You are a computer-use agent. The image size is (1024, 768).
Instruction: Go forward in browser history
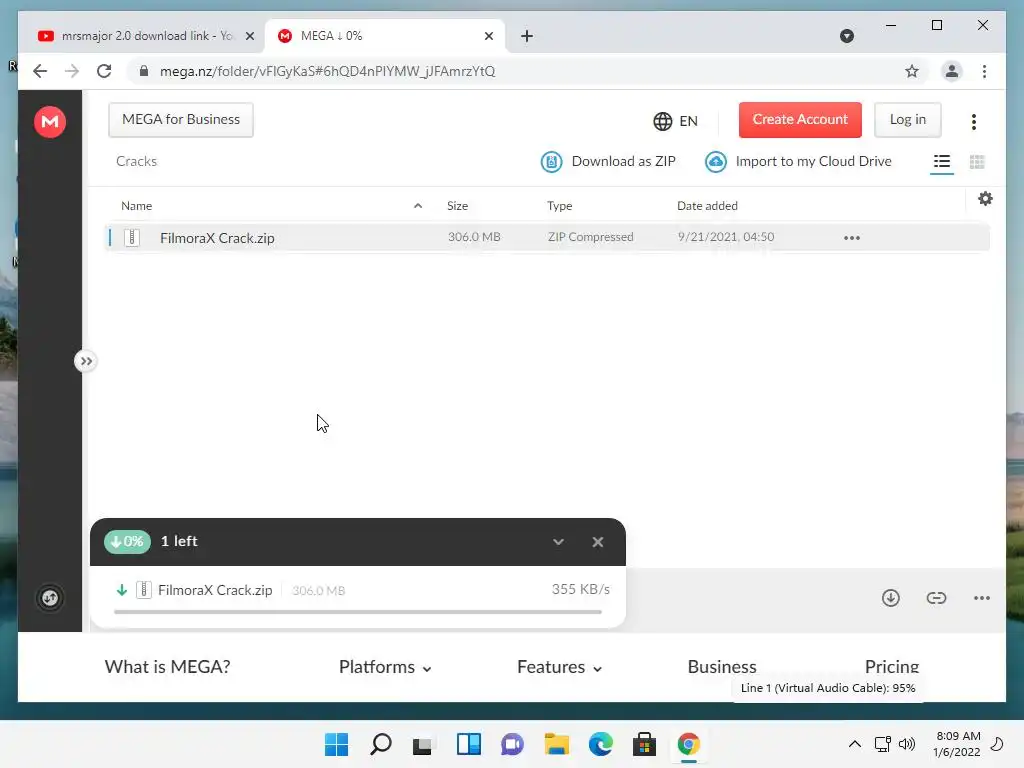(72, 71)
